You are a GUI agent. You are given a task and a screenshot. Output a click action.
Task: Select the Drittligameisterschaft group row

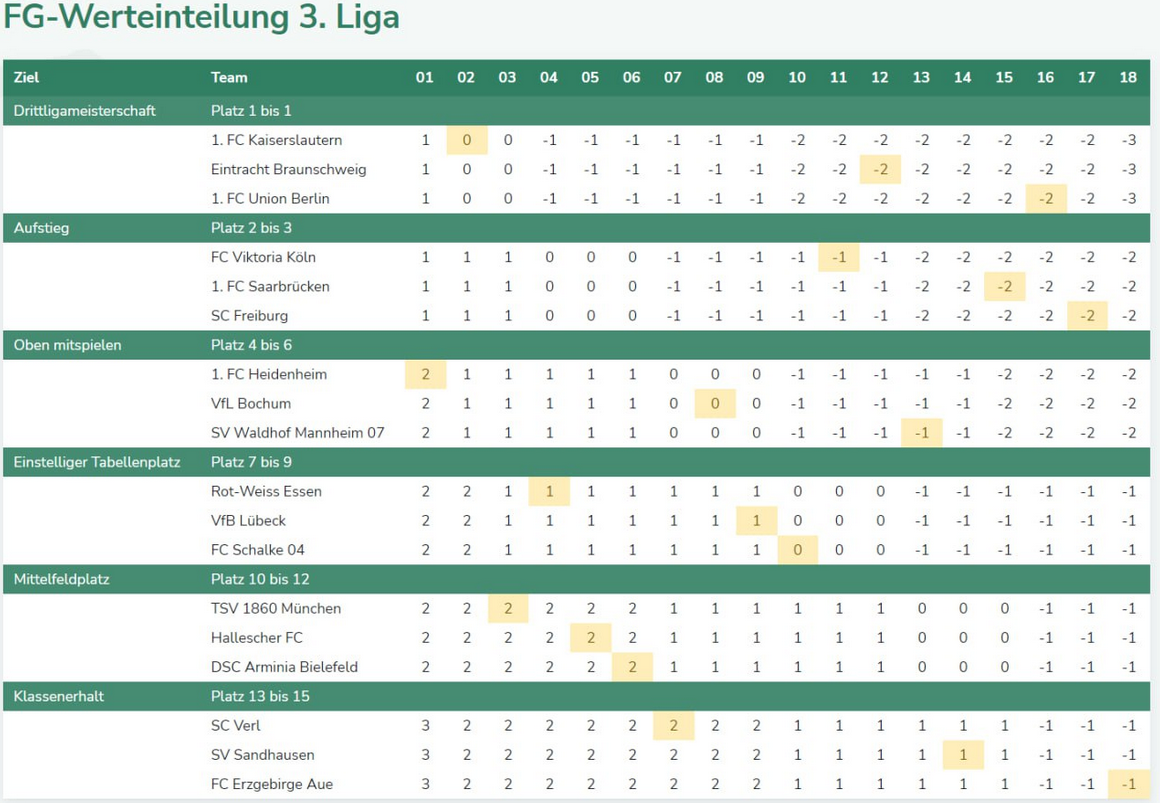tap(85, 111)
